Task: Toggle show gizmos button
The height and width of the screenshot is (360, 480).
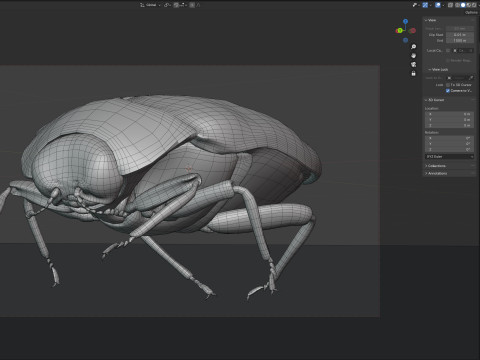Action: click(425, 5)
